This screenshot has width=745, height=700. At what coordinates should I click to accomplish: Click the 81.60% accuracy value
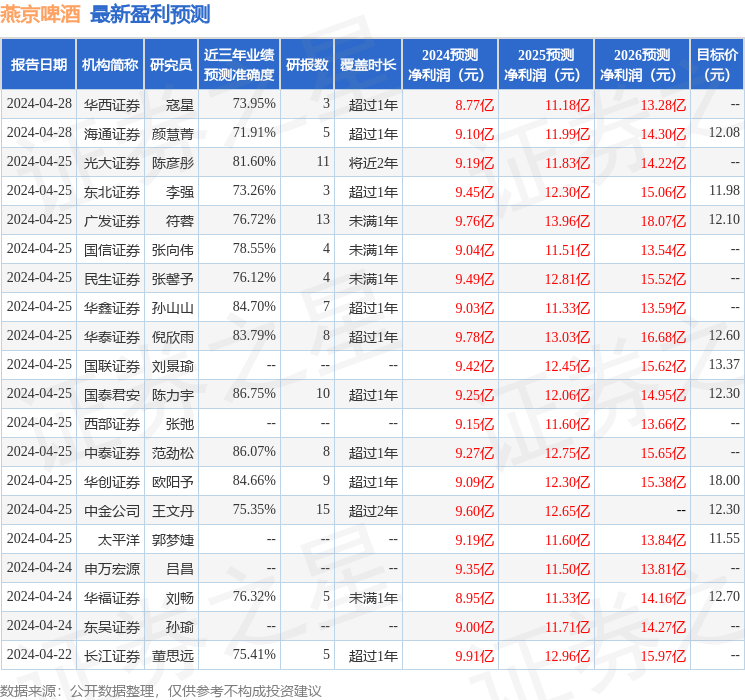point(254,161)
